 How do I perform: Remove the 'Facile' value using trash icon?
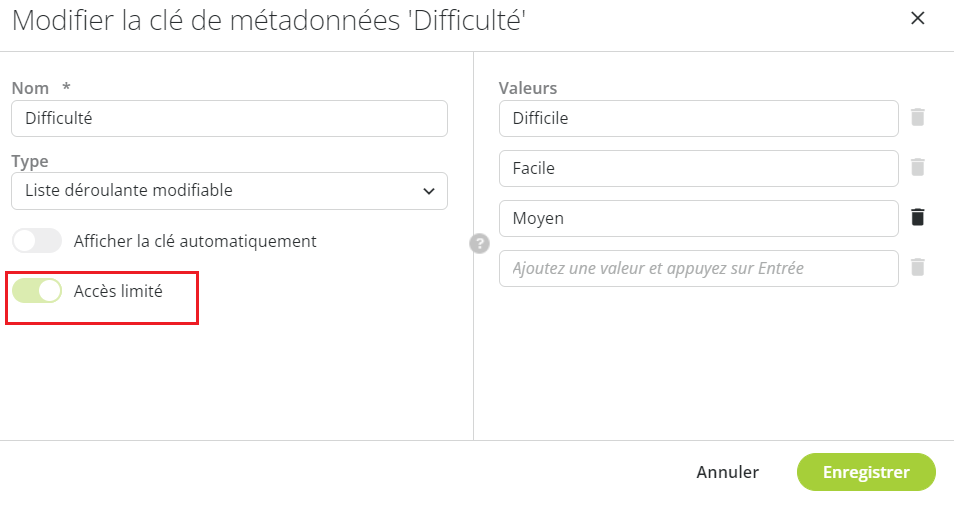click(x=918, y=167)
